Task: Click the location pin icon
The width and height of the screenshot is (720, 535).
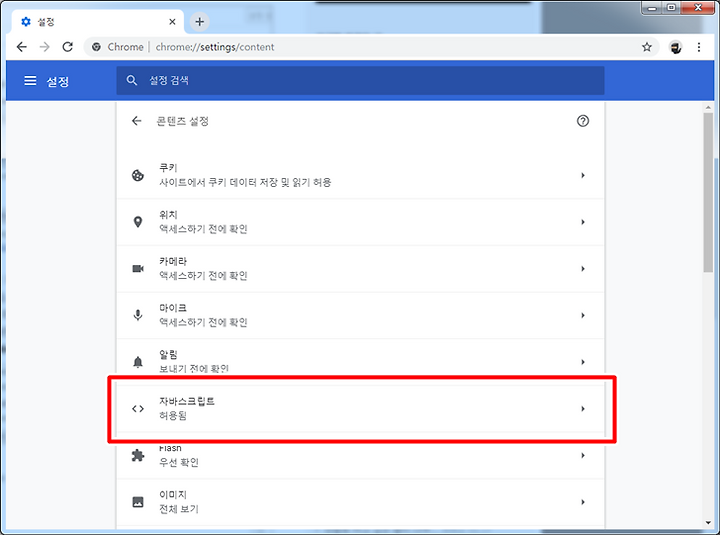Action: [138, 222]
